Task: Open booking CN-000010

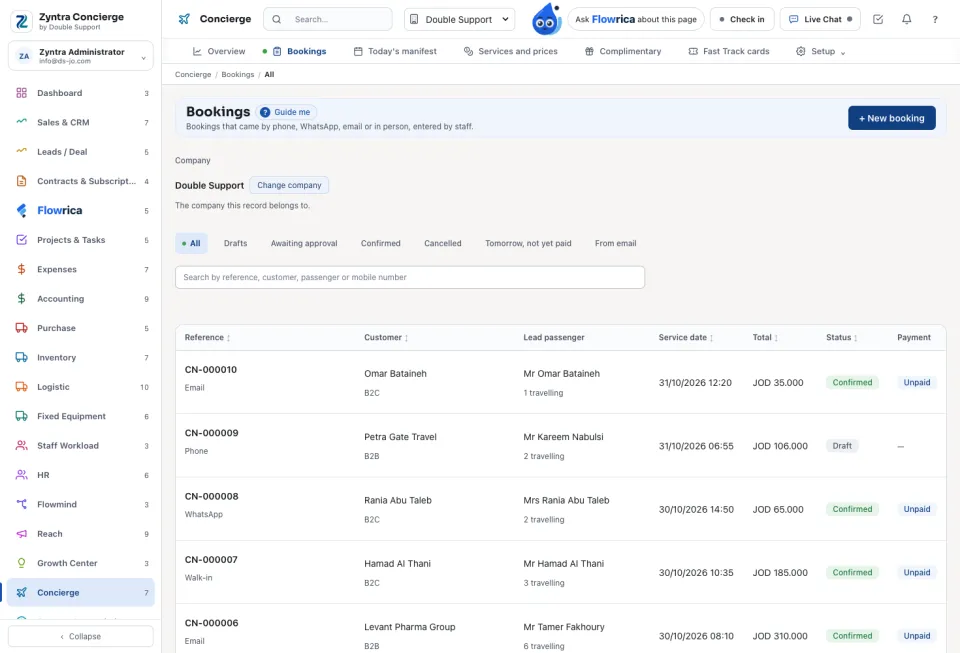Action: tap(211, 370)
